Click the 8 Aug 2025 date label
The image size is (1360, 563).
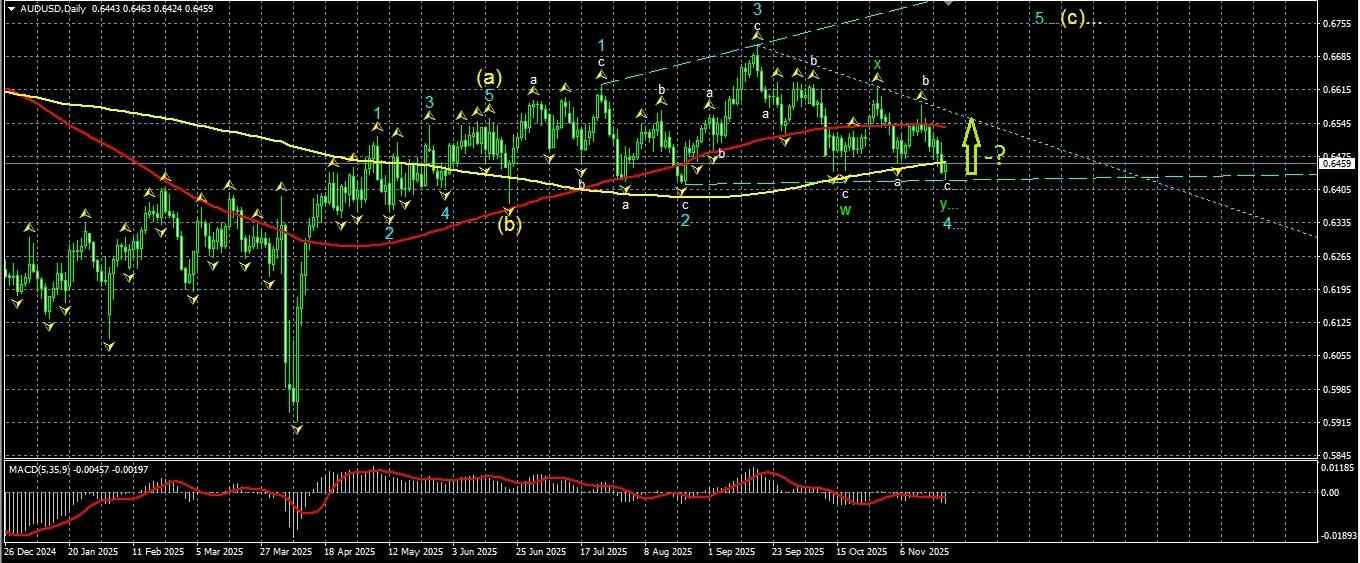click(669, 551)
